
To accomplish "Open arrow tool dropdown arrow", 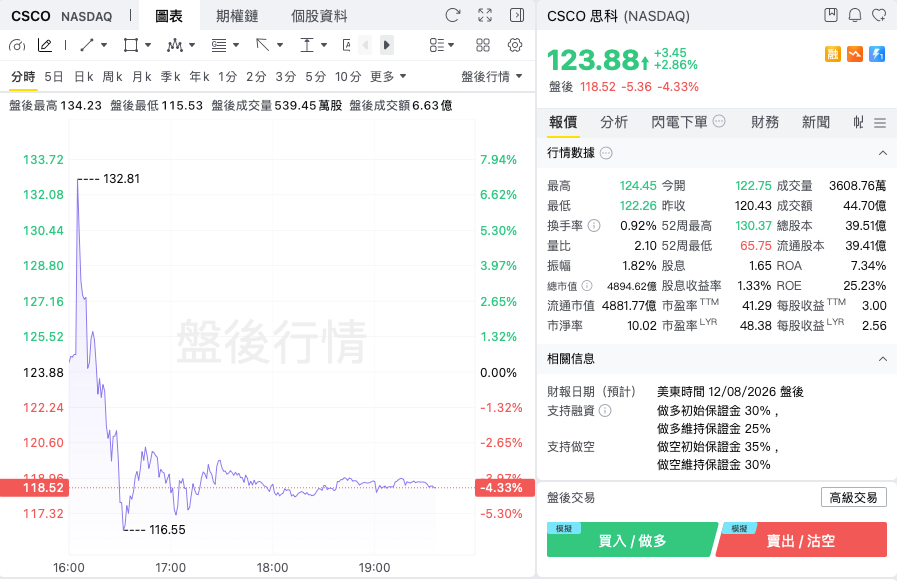I will [280, 45].
